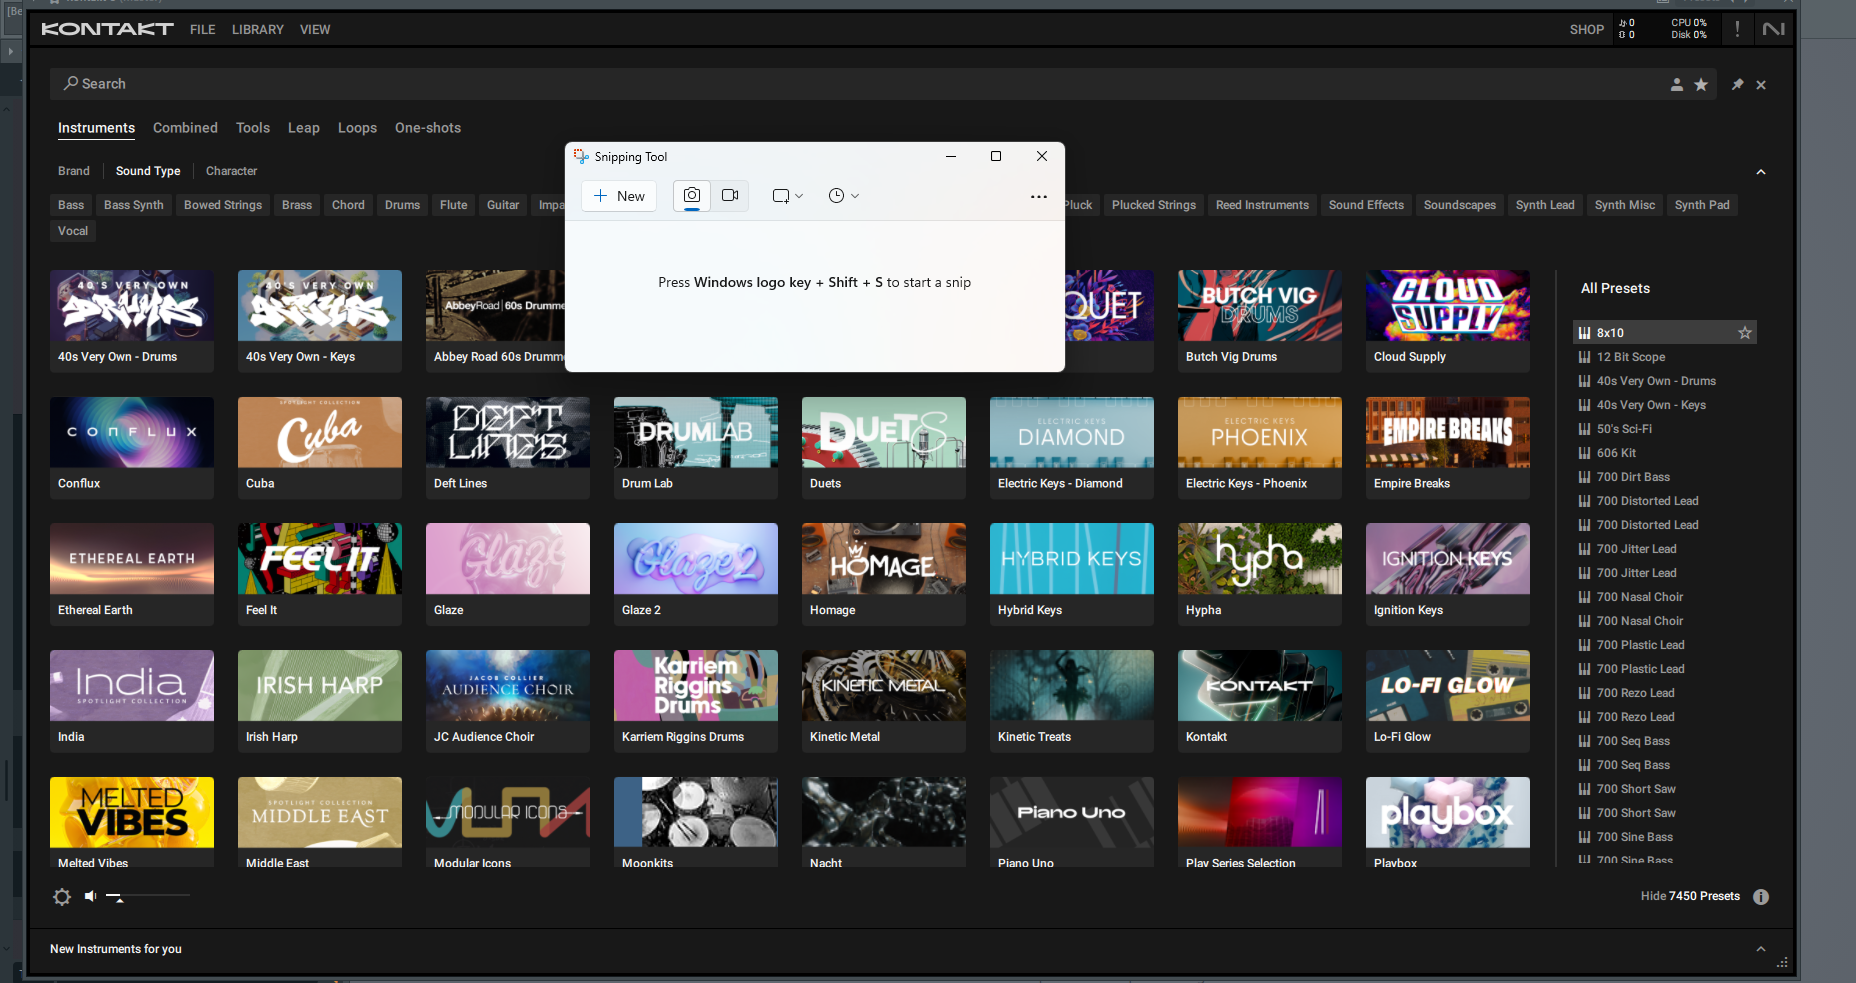Image resolution: width=1856 pixels, height=983 pixels.
Task: Select video record mode in Snipping Tool
Action: tap(730, 196)
